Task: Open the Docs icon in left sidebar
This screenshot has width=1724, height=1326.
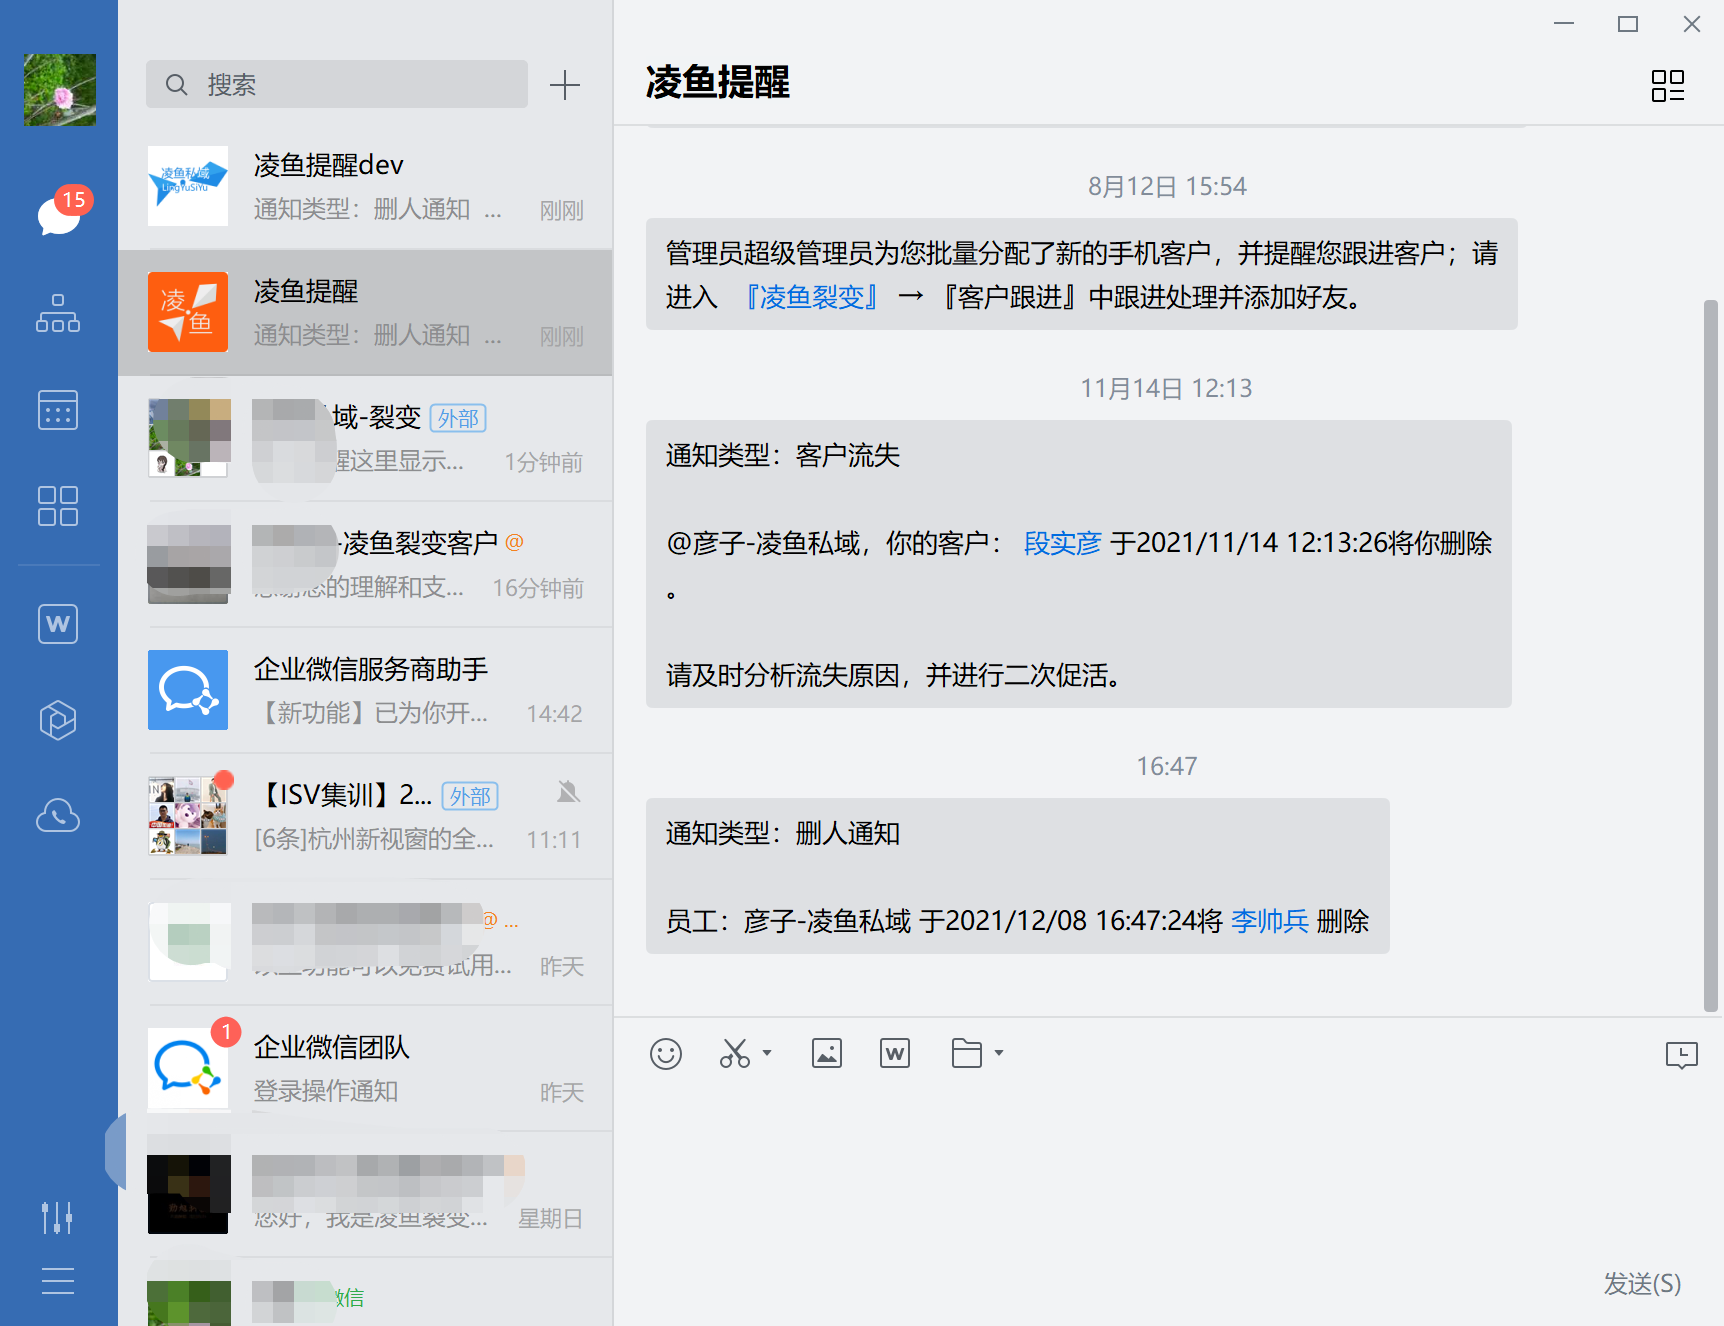Action: [58, 624]
